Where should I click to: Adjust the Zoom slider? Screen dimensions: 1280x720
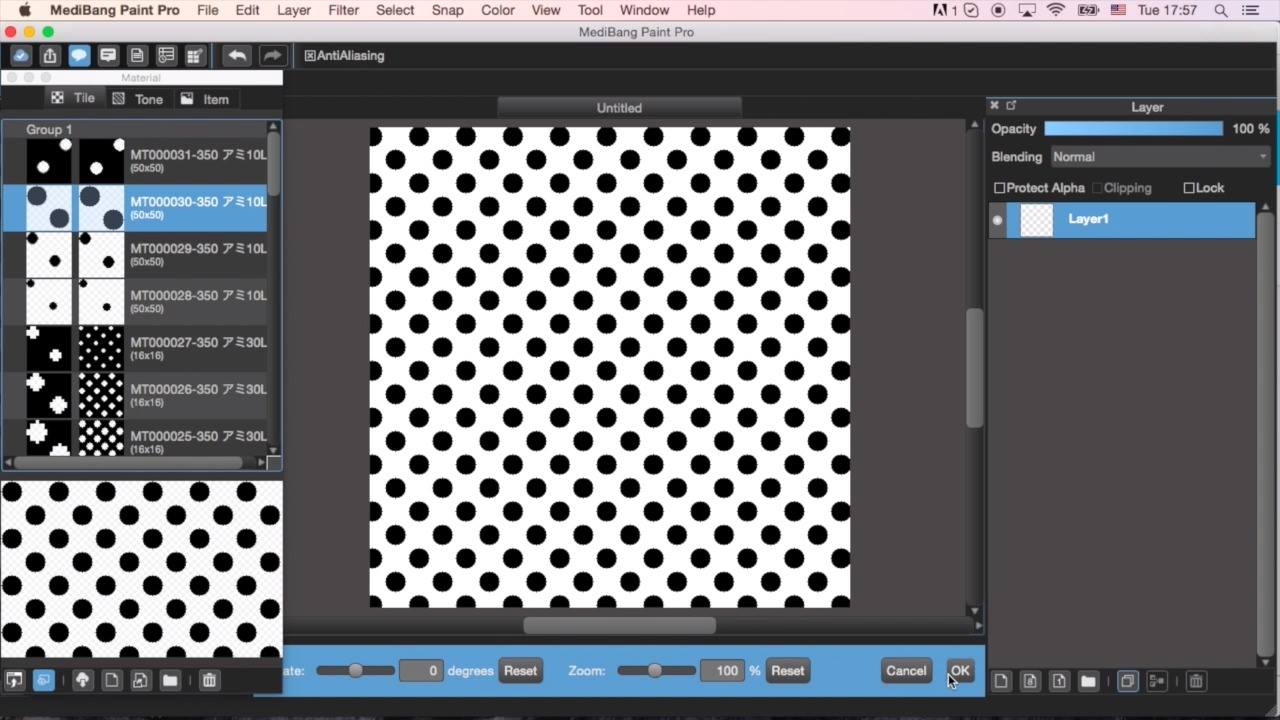655,670
